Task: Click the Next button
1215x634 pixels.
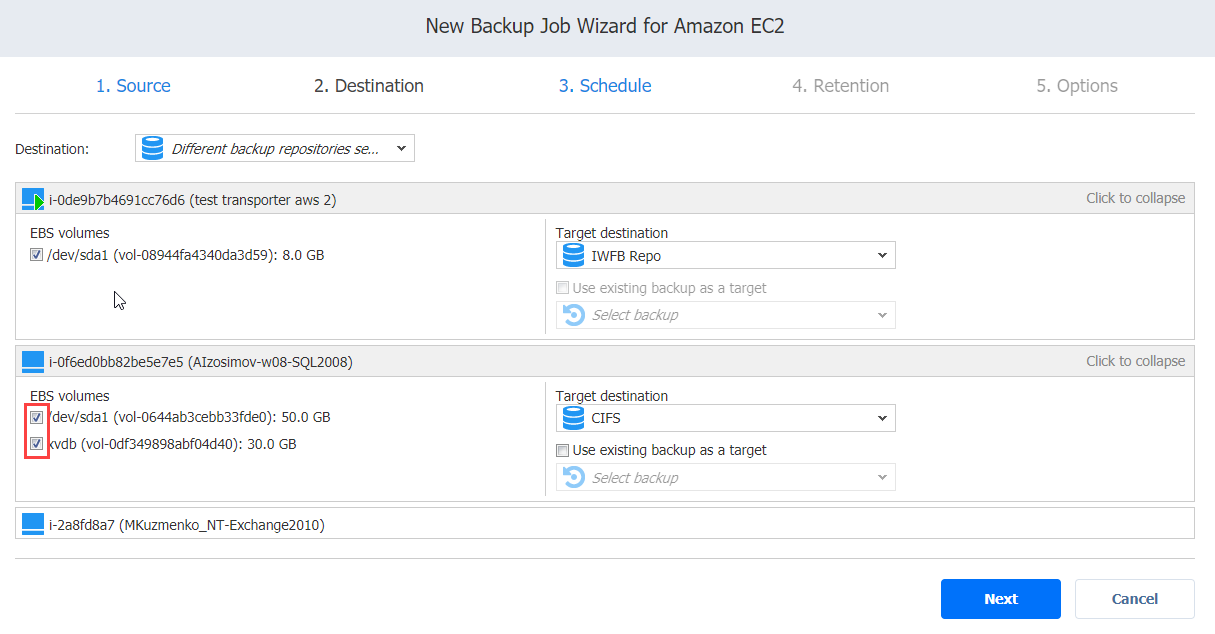Action: coord(1001,599)
